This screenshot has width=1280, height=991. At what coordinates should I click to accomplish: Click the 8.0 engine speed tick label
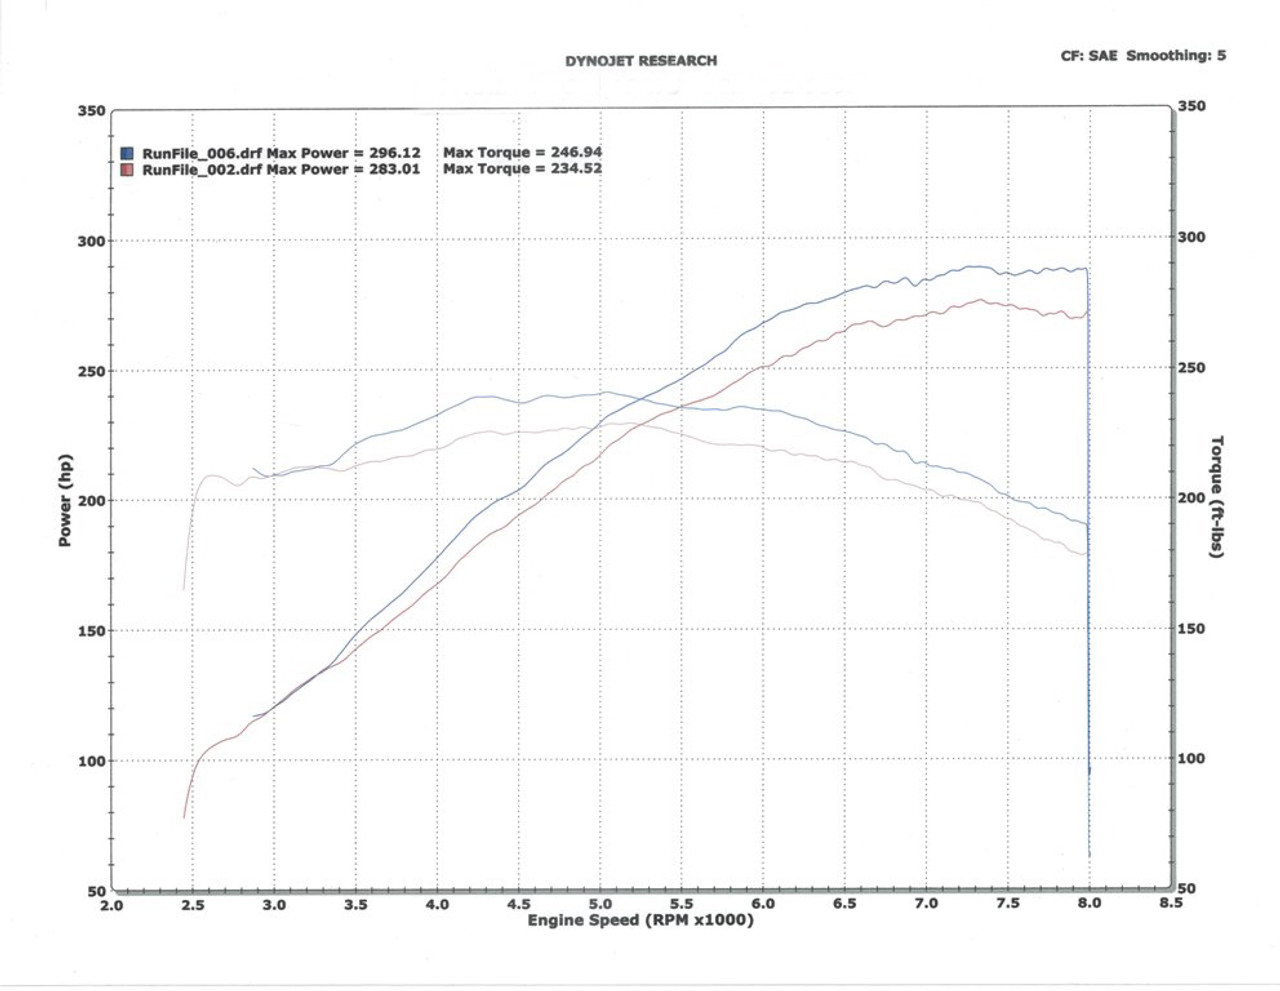pos(1089,903)
